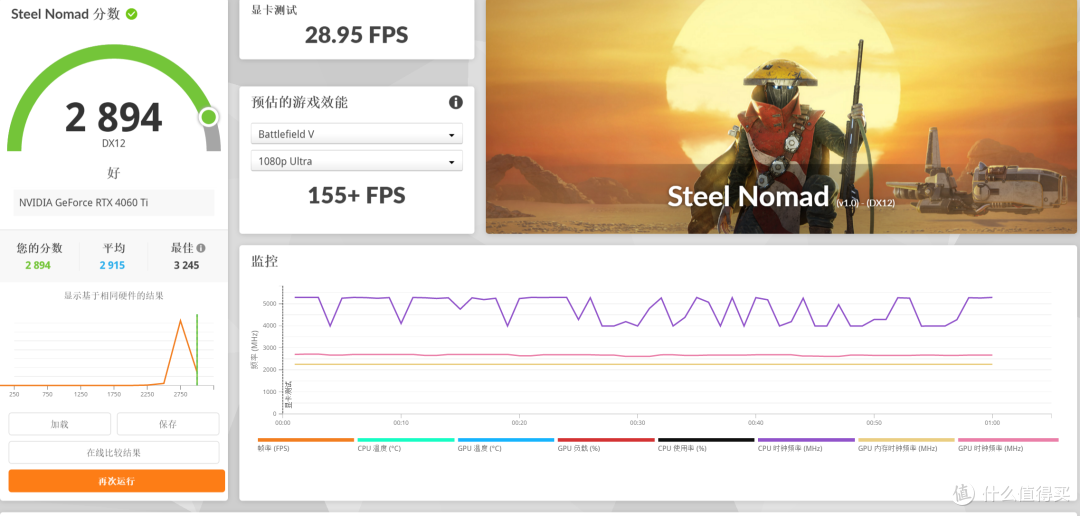Click the 监控 monitoring heading

point(264,262)
